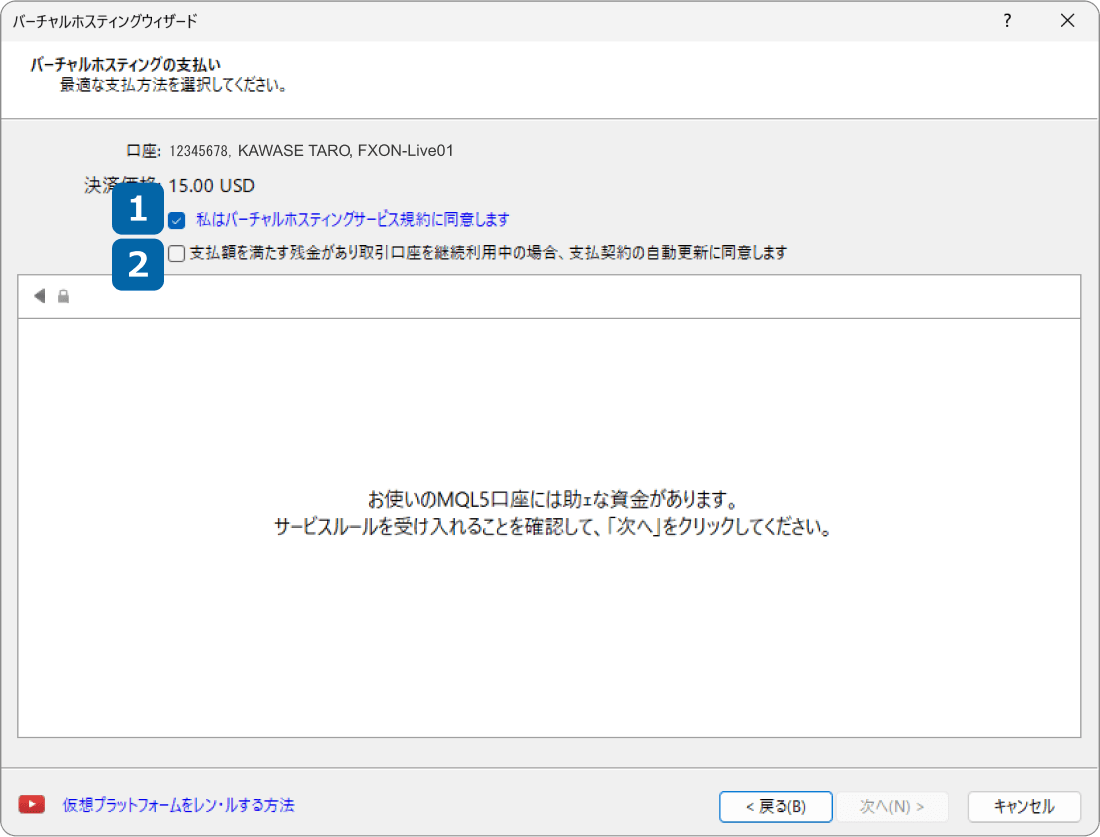
Task: Click the バーチャルホスティングの支払い heading
Action: pos(126,65)
